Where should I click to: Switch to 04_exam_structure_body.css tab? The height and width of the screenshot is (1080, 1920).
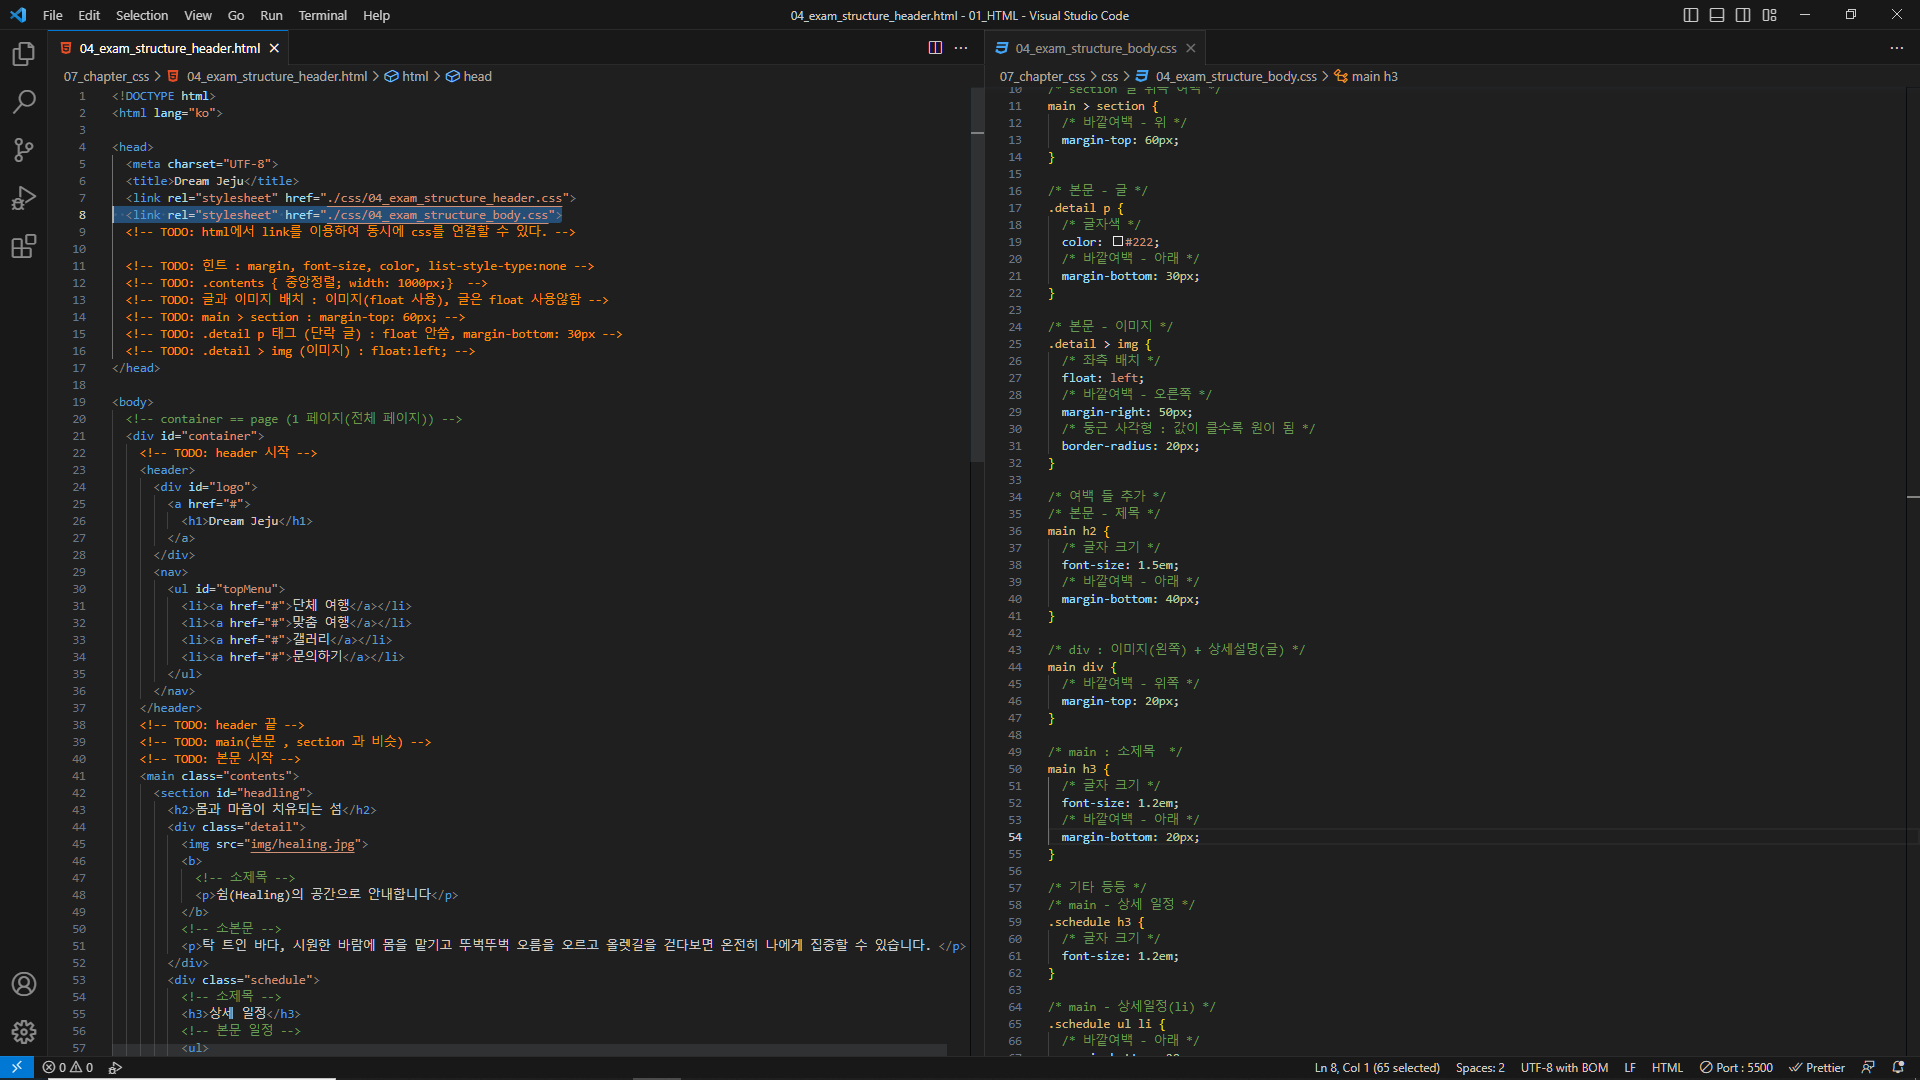tap(1095, 48)
